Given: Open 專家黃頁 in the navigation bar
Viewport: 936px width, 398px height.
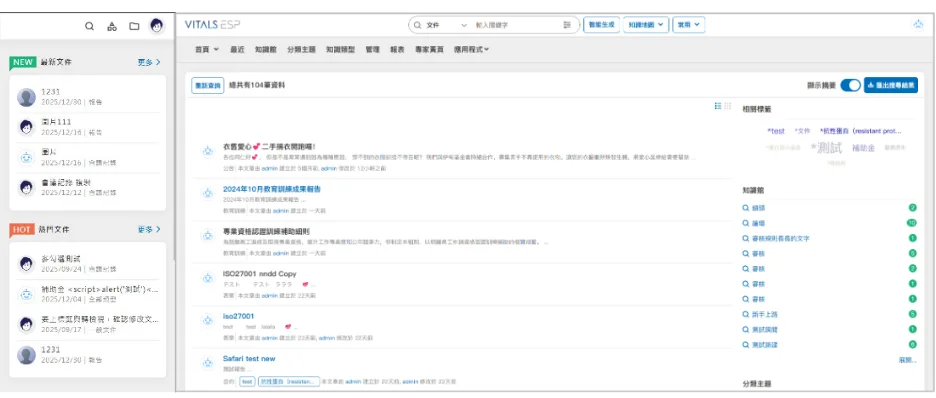Looking at the screenshot, I should (x=429, y=50).
